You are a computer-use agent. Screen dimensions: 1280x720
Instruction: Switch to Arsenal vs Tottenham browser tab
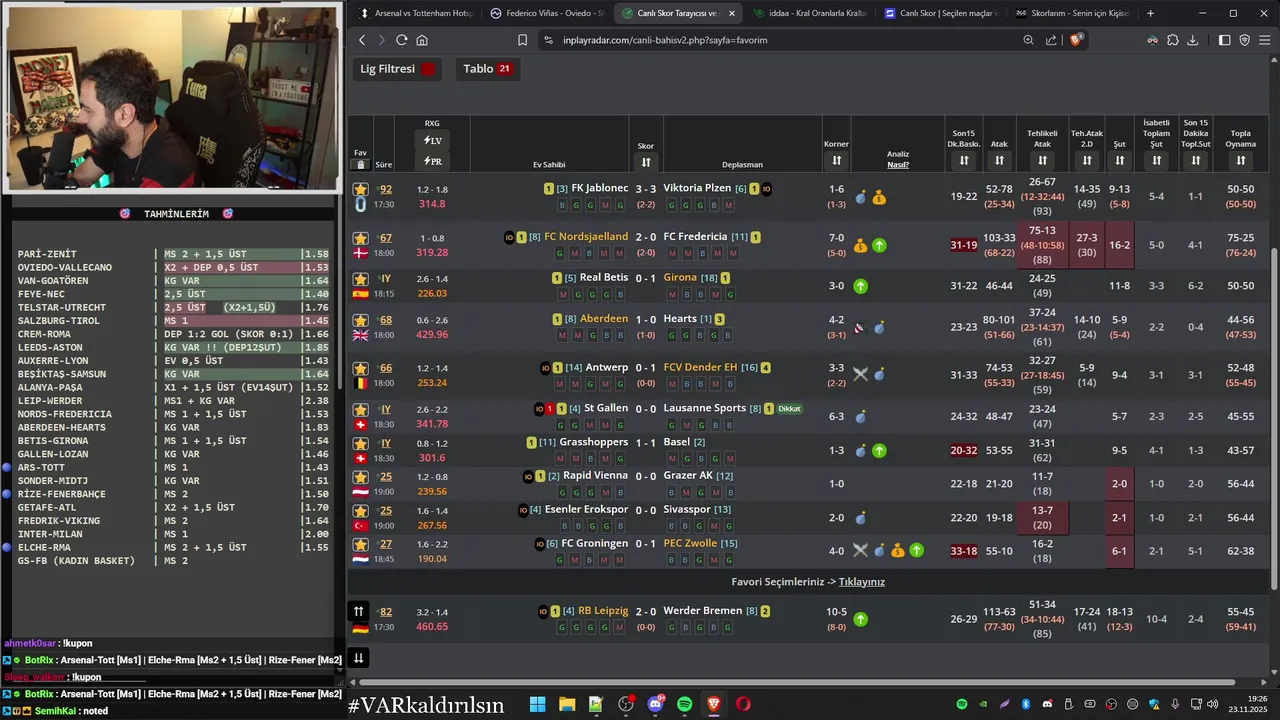coord(415,13)
